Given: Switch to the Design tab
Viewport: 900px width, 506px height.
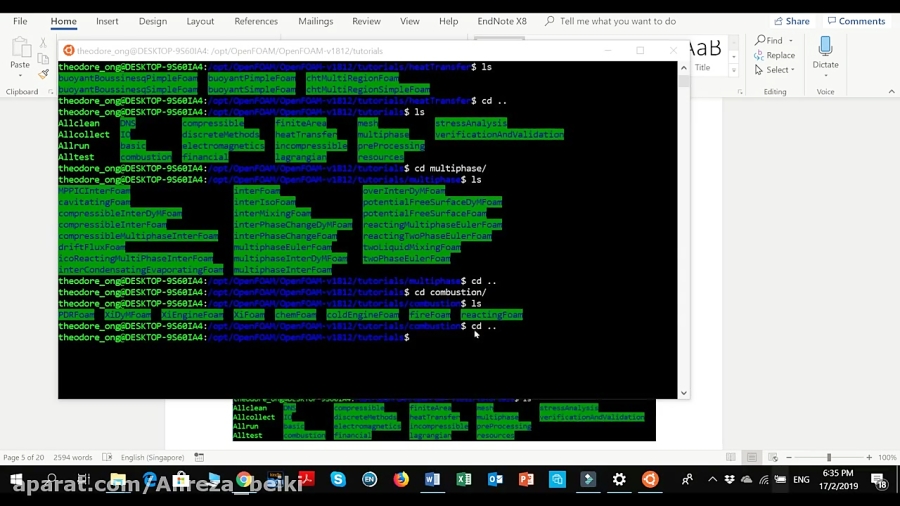Looking at the screenshot, I should point(153,21).
